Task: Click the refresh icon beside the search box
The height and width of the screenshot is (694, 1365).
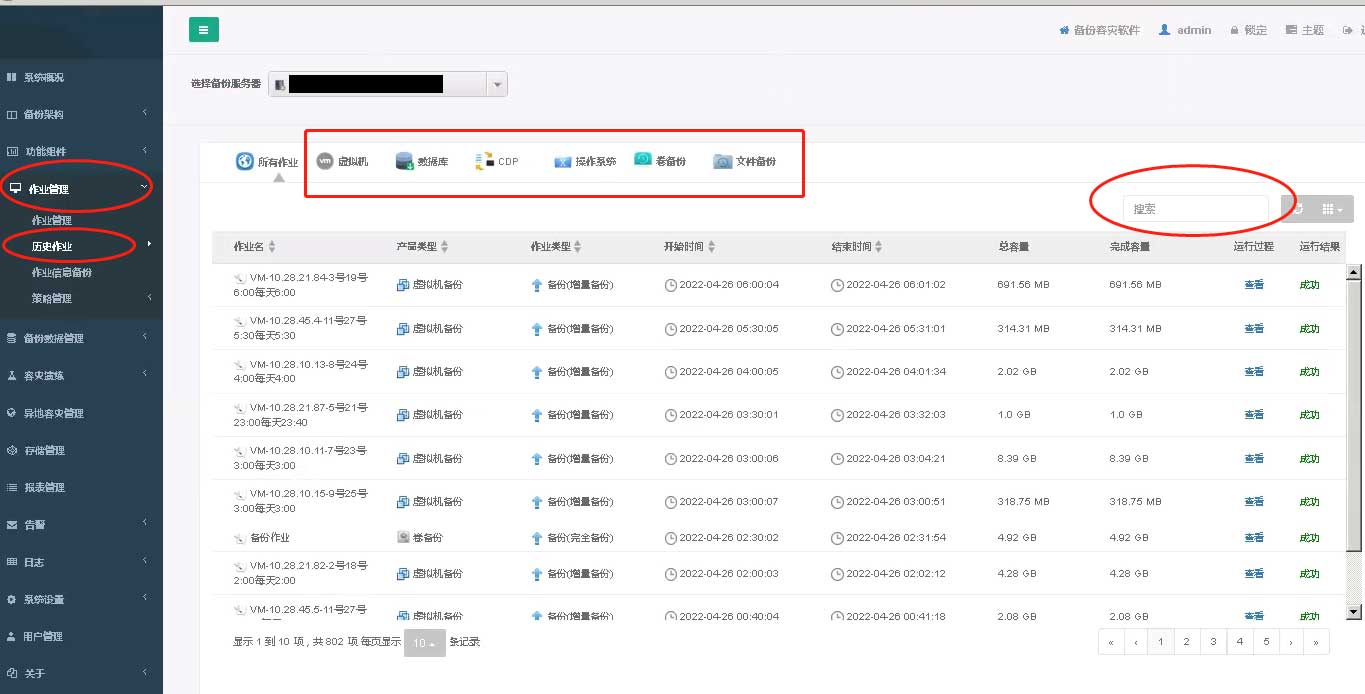Action: click(1298, 209)
